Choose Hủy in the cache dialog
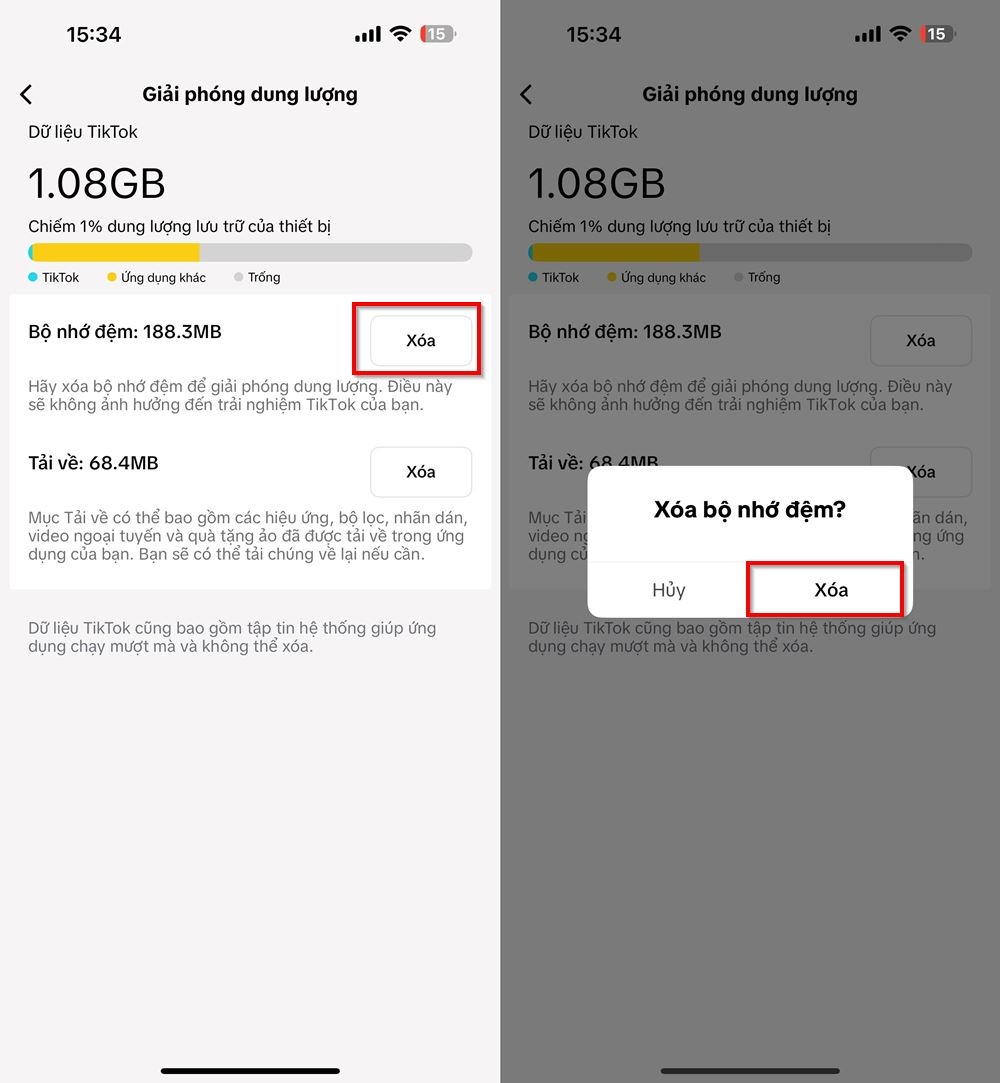 tap(668, 590)
